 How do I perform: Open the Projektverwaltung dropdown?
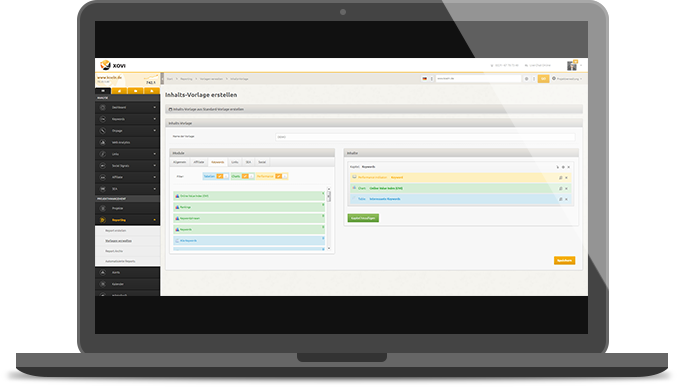pos(567,79)
